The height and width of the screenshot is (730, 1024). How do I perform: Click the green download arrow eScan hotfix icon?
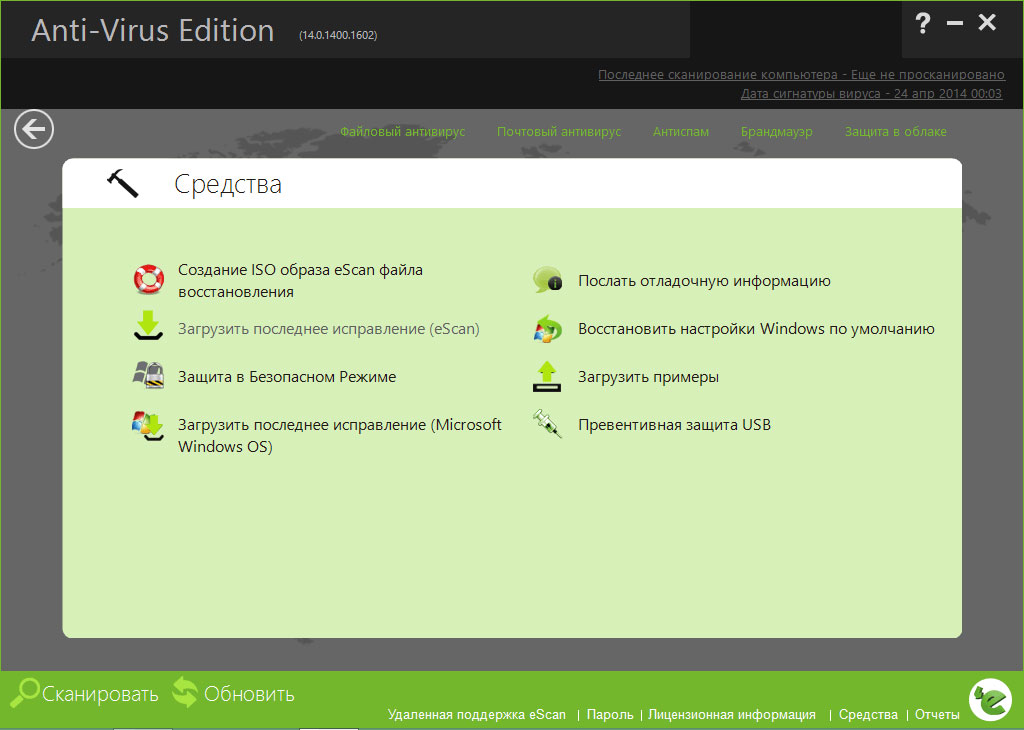(x=149, y=326)
